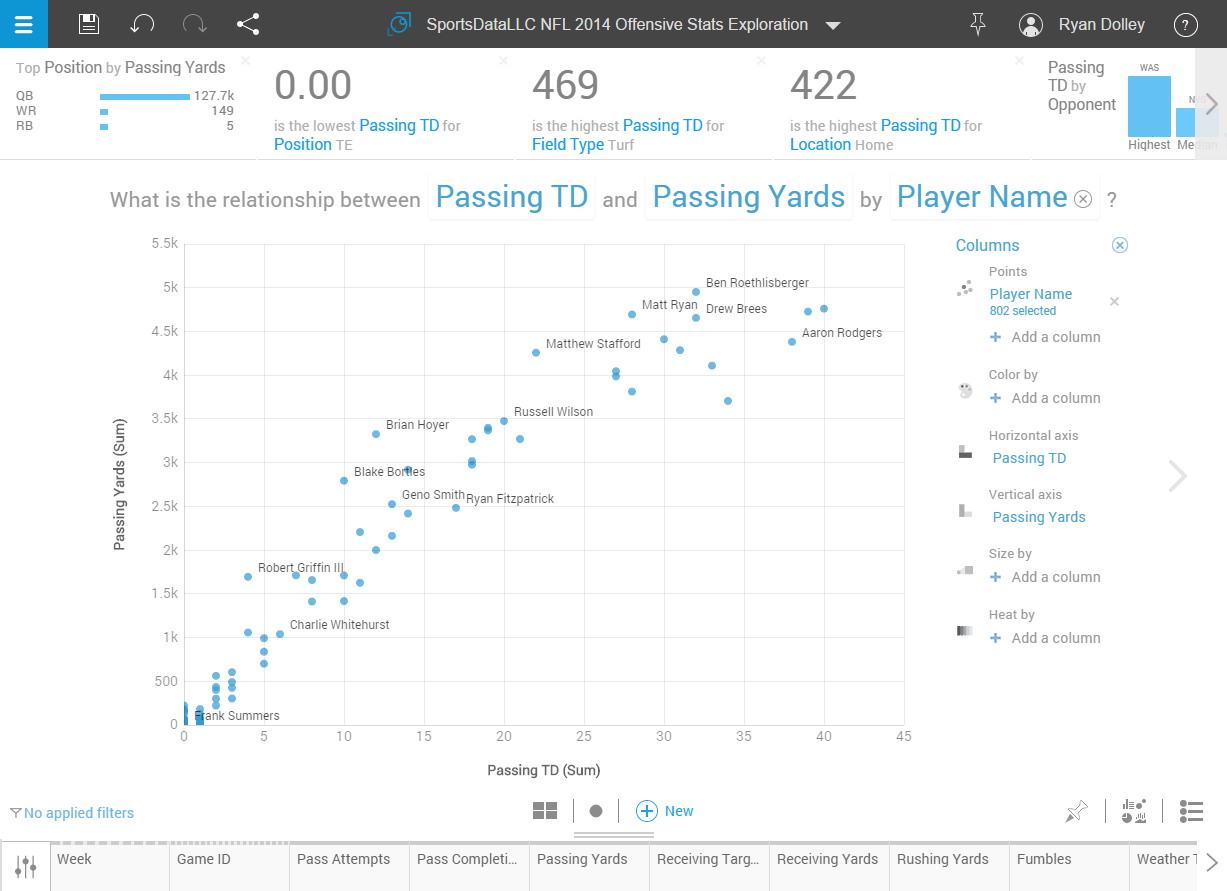Click the Redo icon

(196, 24)
